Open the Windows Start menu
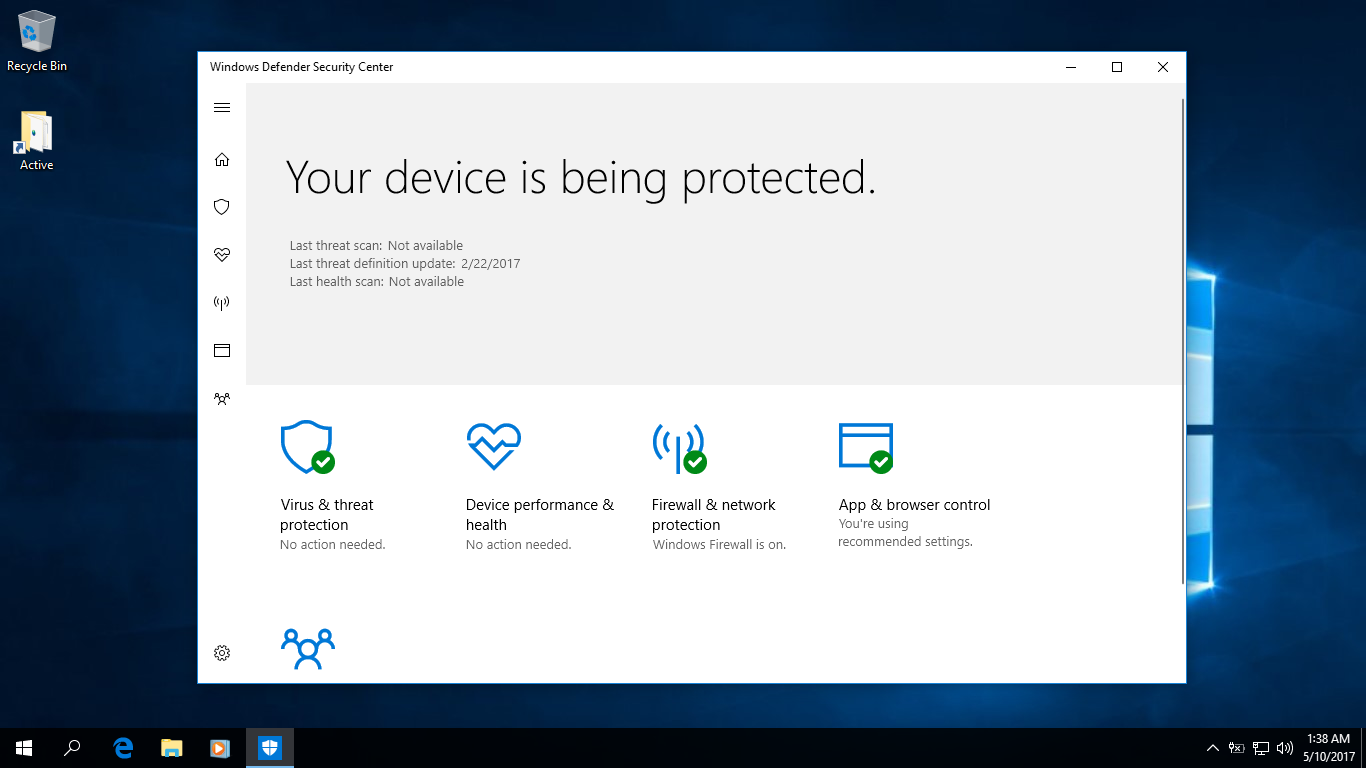Image resolution: width=1366 pixels, height=768 pixels. click(24, 748)
